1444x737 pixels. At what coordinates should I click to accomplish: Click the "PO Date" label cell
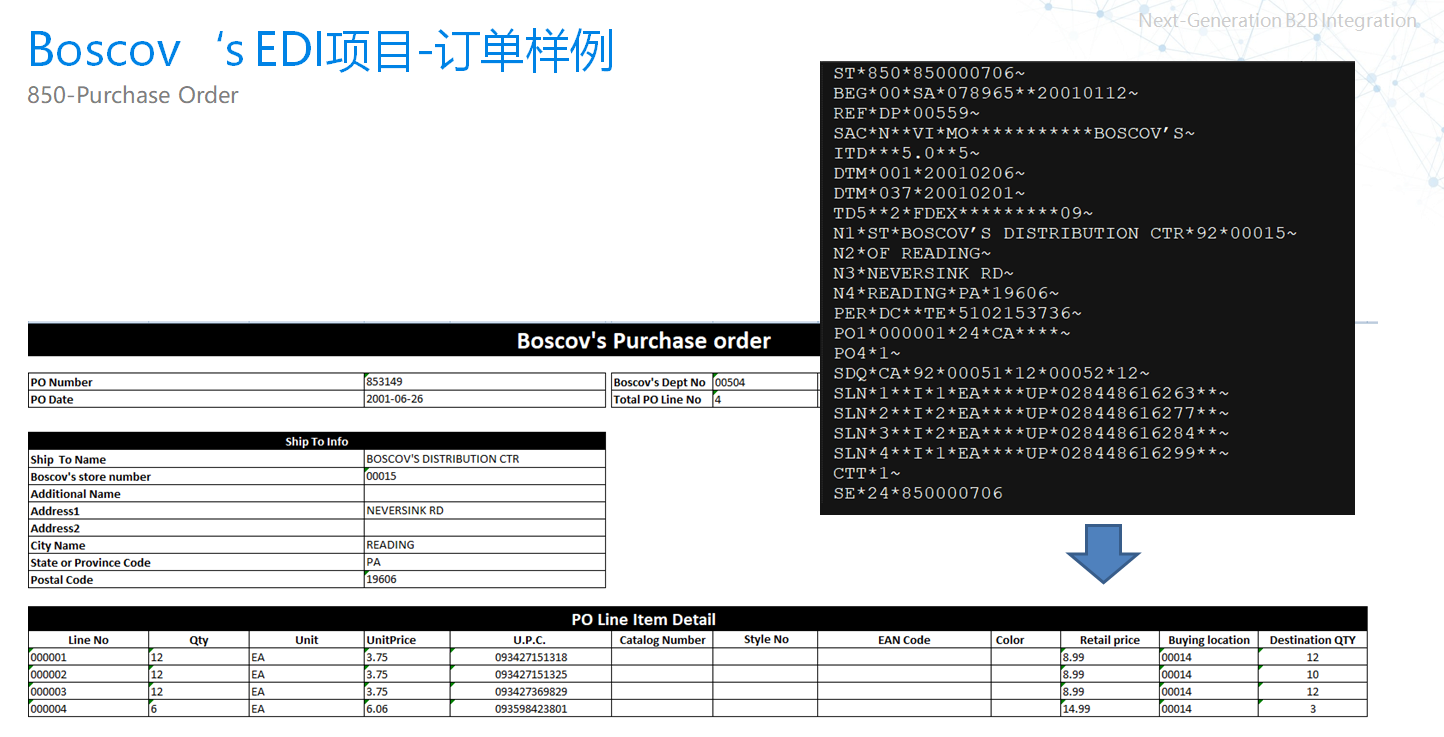point(196,399)
